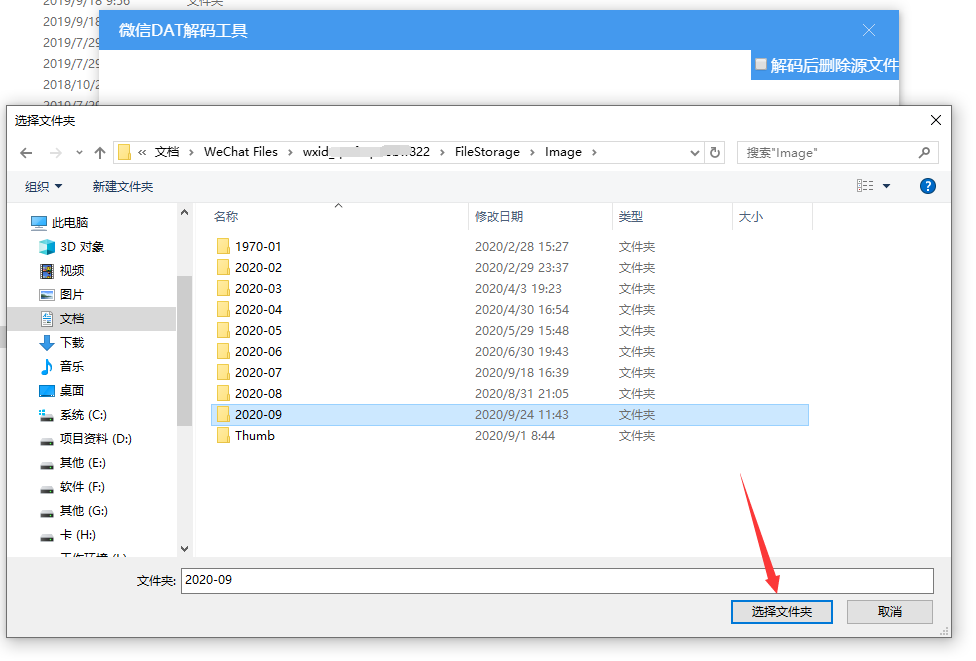Open the blue Help question mark
Screen dimensions: 976x661
point(927,186)
